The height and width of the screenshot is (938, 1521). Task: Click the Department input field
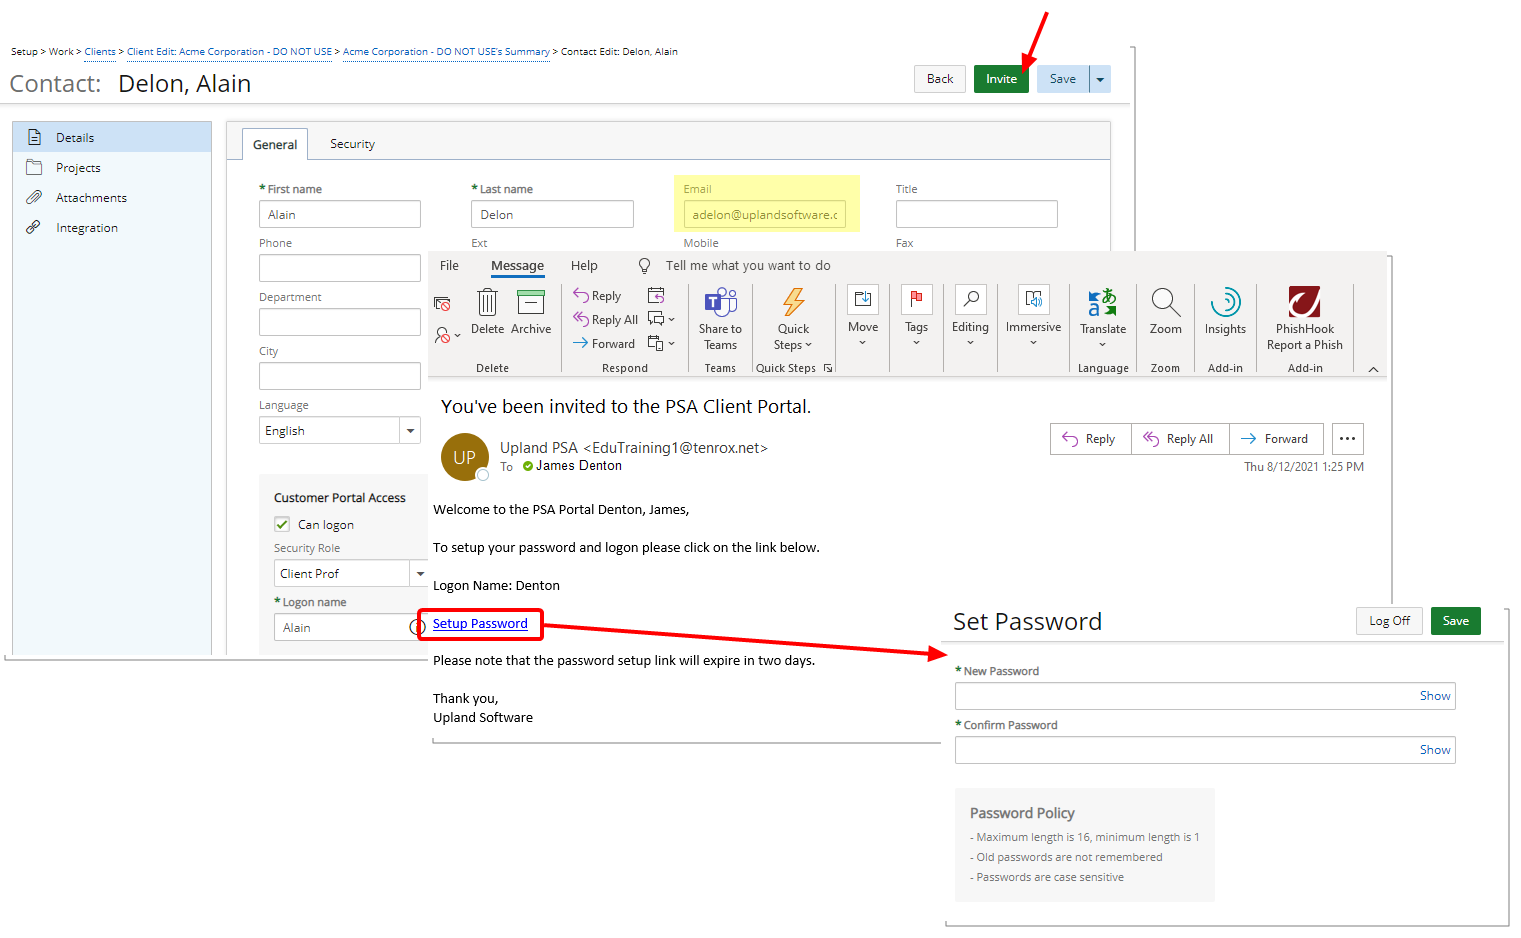pyautogui.click(x=340, y=322)
